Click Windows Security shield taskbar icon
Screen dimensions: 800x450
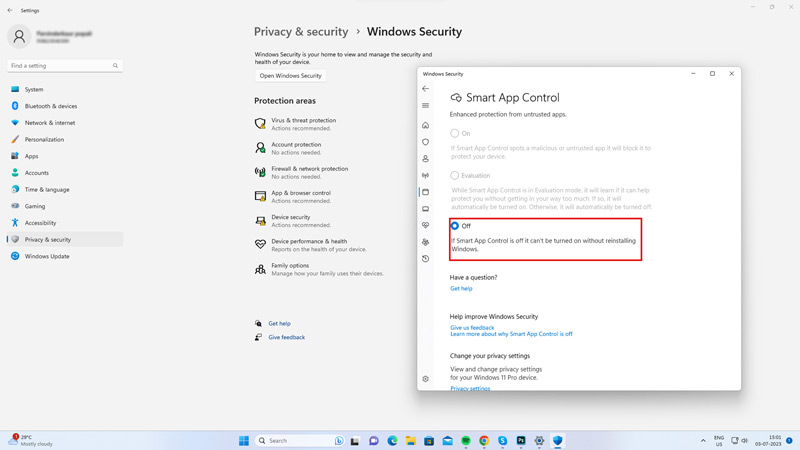point(558,440)
